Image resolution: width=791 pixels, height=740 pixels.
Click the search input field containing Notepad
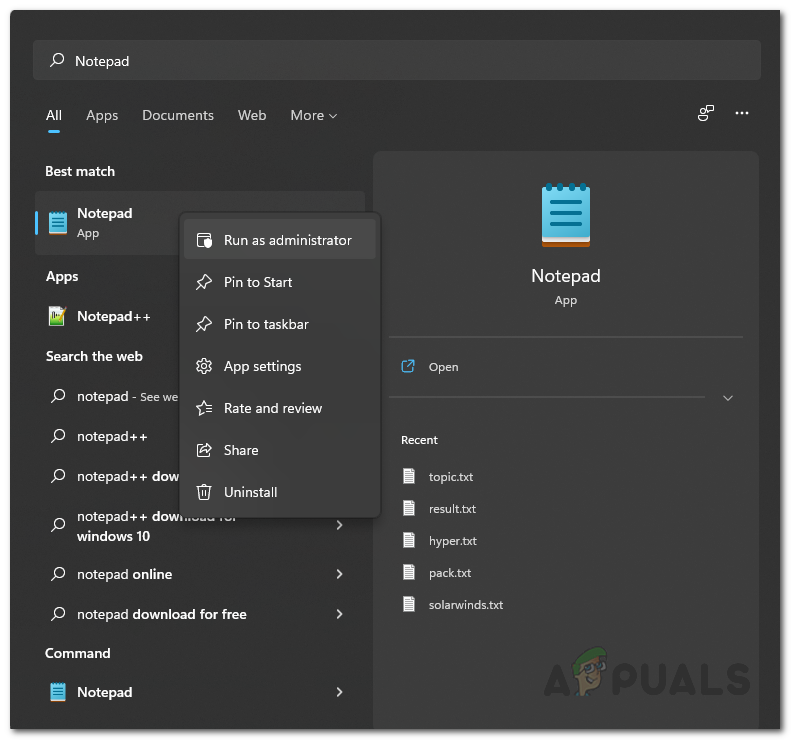397,60
